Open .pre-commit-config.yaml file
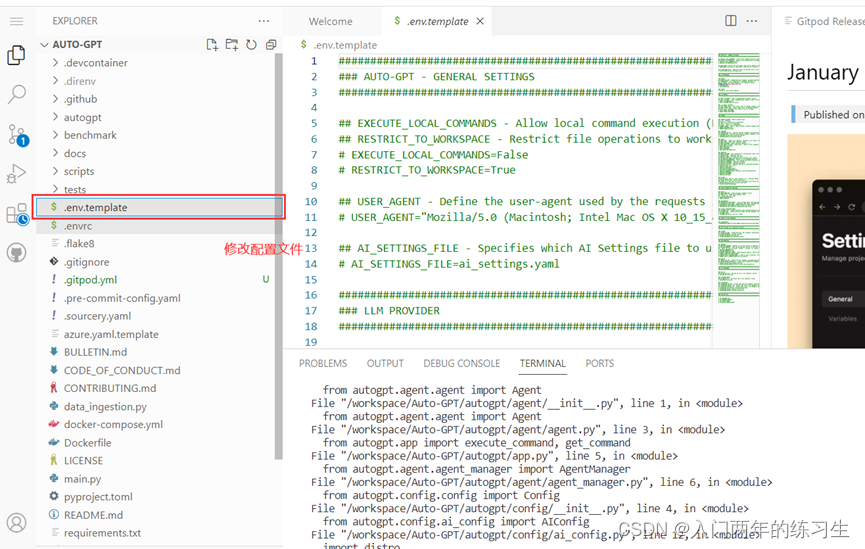The width and height of the screenshot is (865, 549). click(x=156, y=298)
